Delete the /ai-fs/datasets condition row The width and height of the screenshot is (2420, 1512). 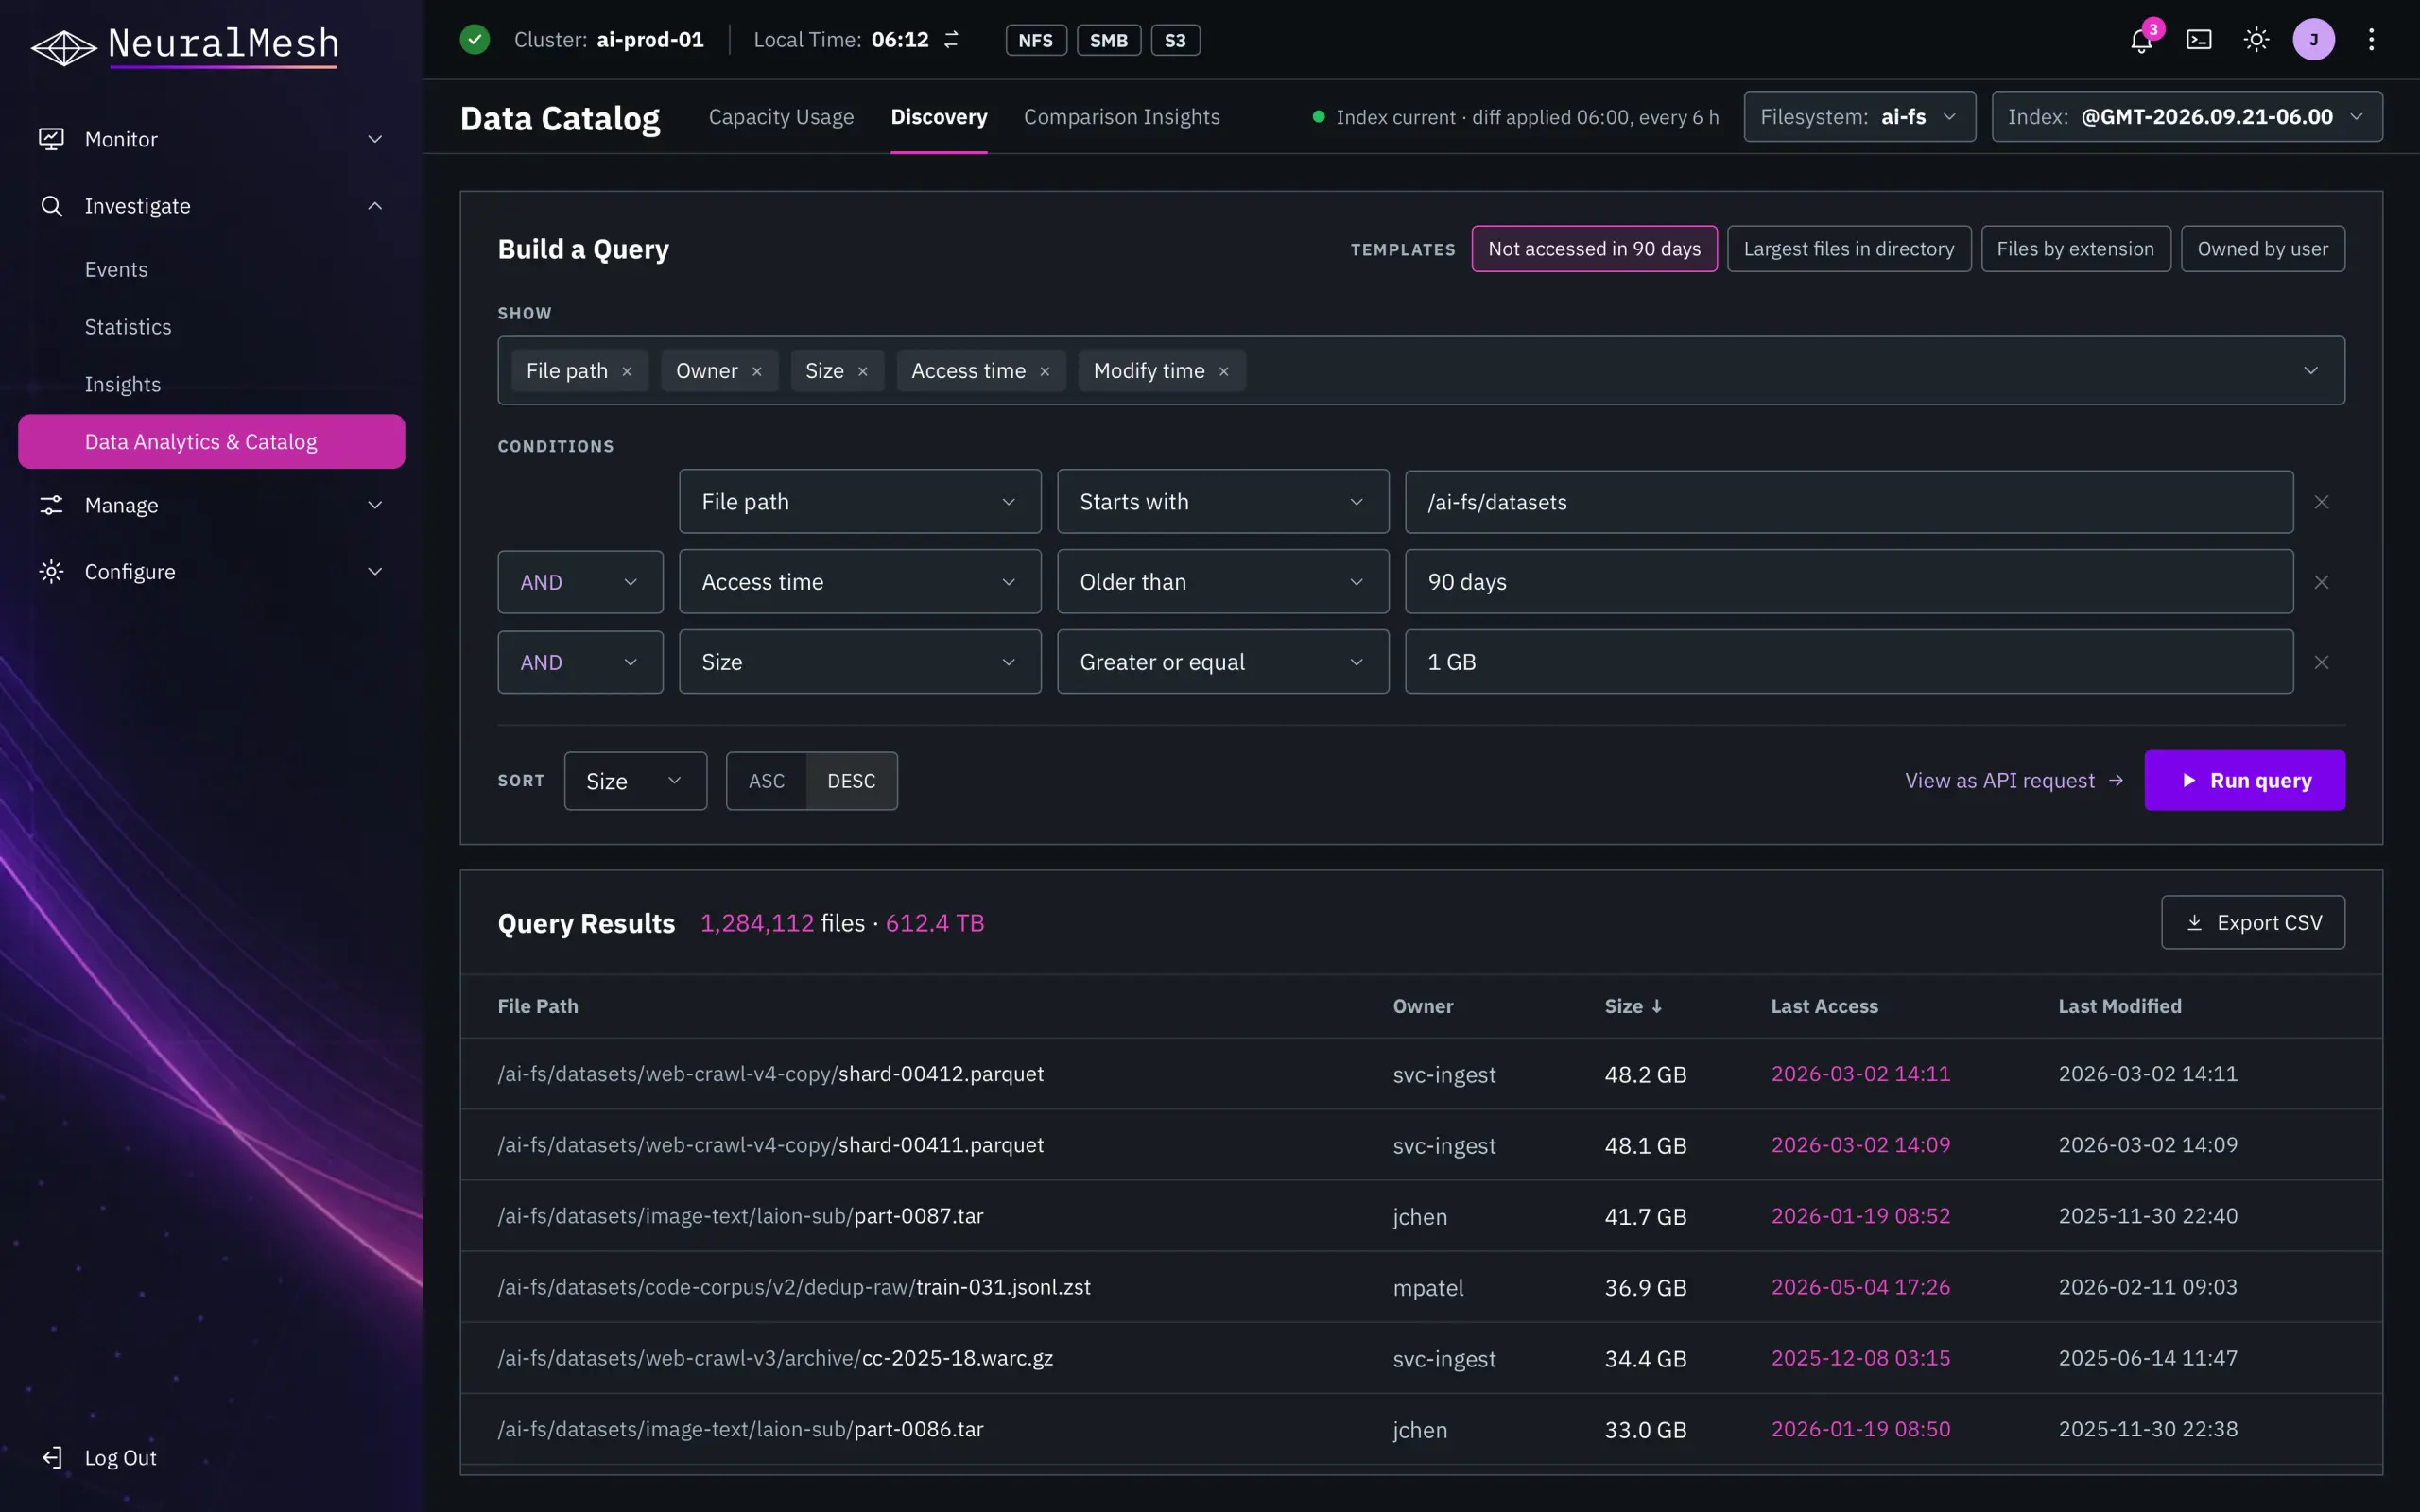pos(2321,502)
